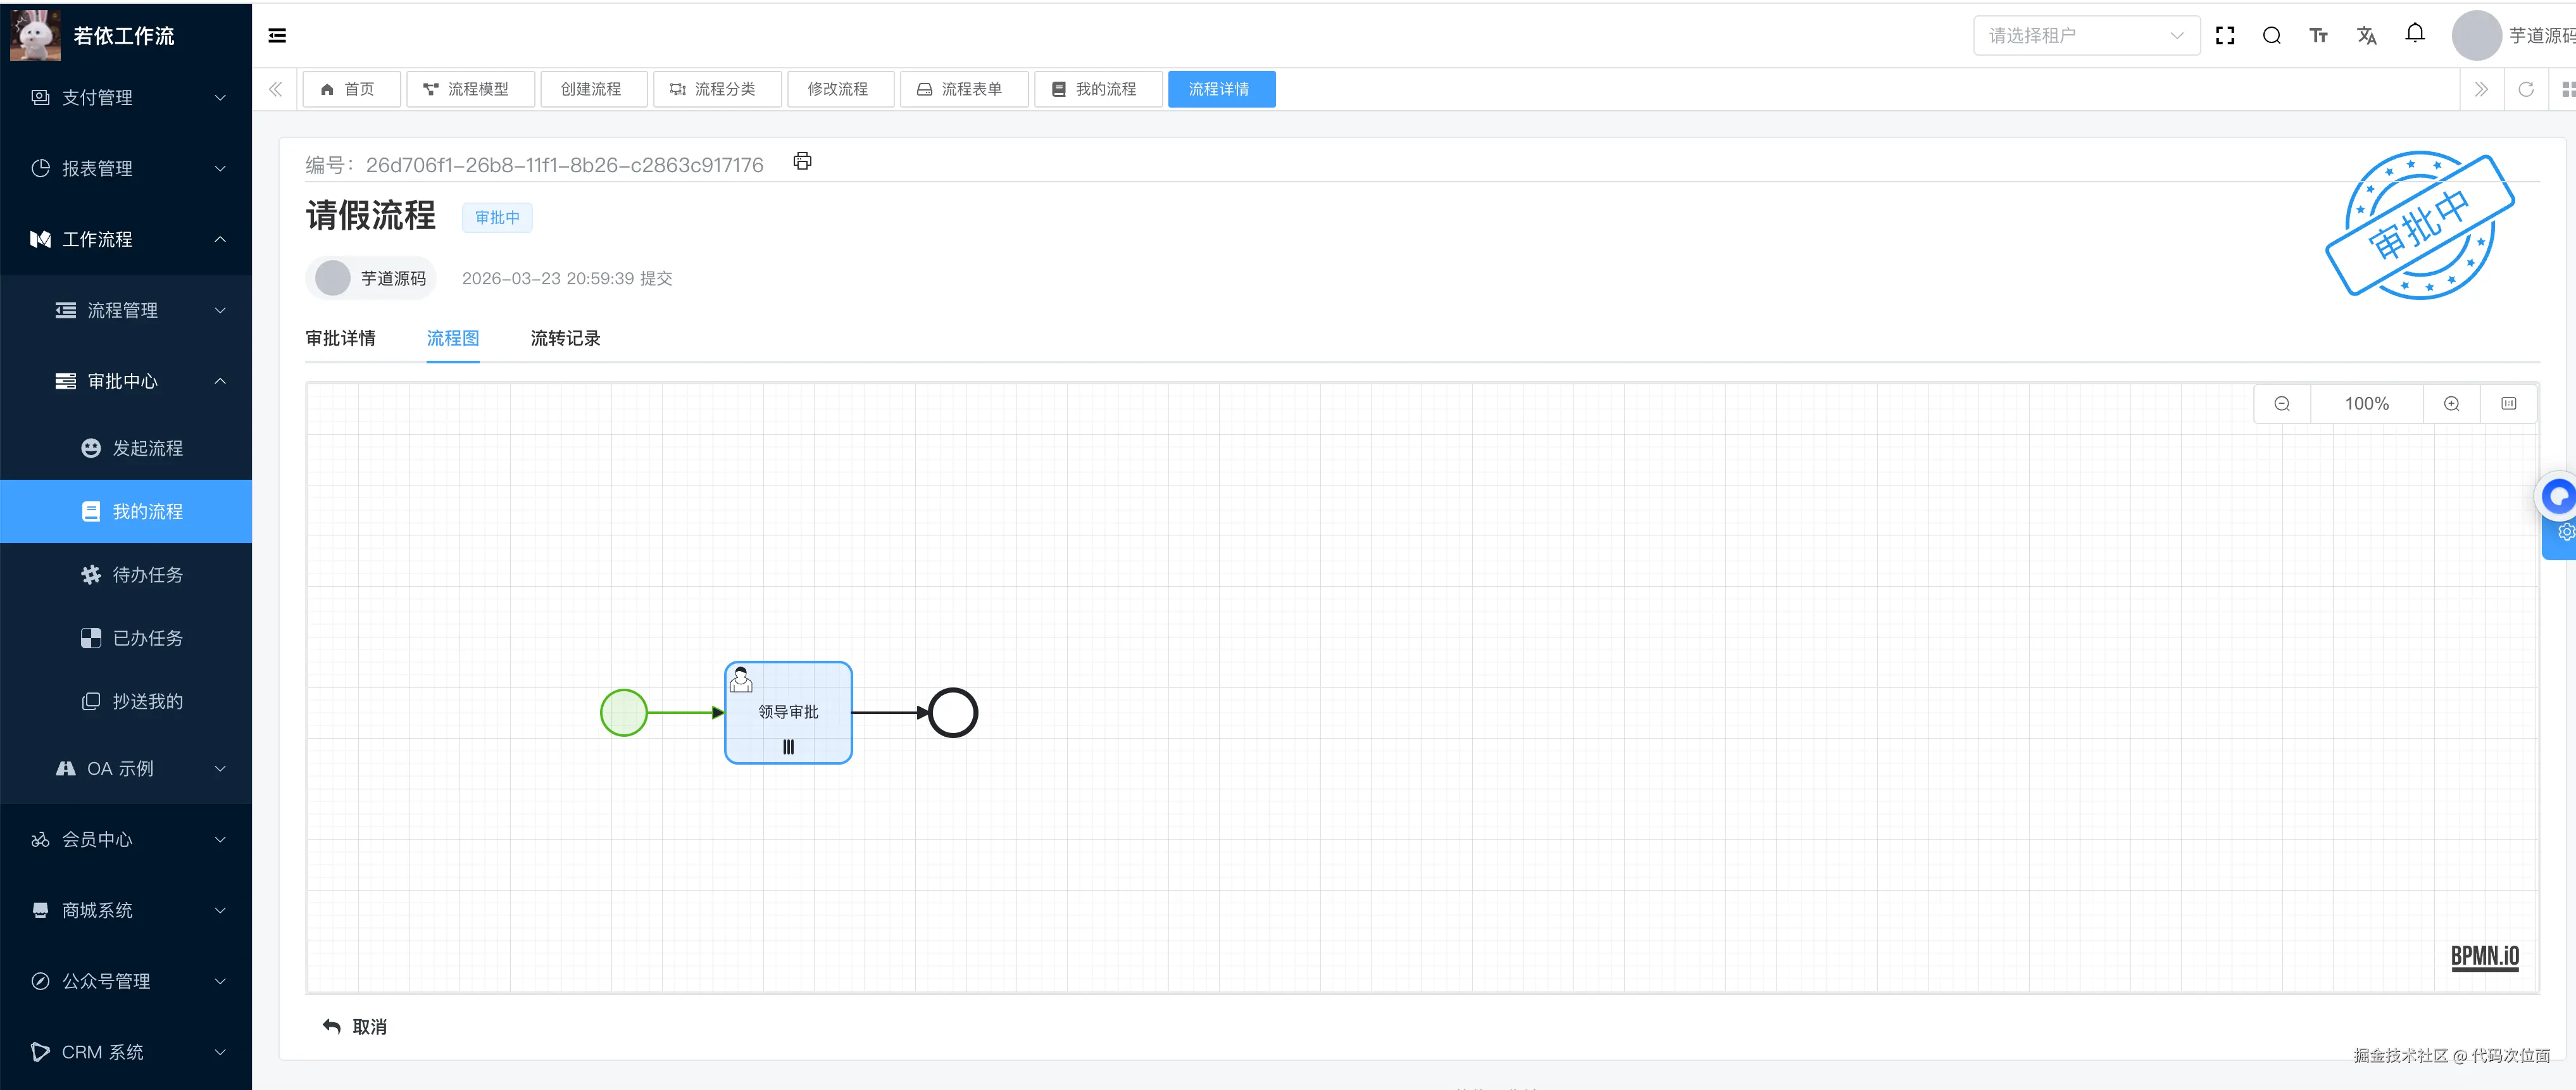The width and height of the screenshot is (2576, 1090).
Task: Reset diagram view with fit icon
Action: (x=2508, y=404)
